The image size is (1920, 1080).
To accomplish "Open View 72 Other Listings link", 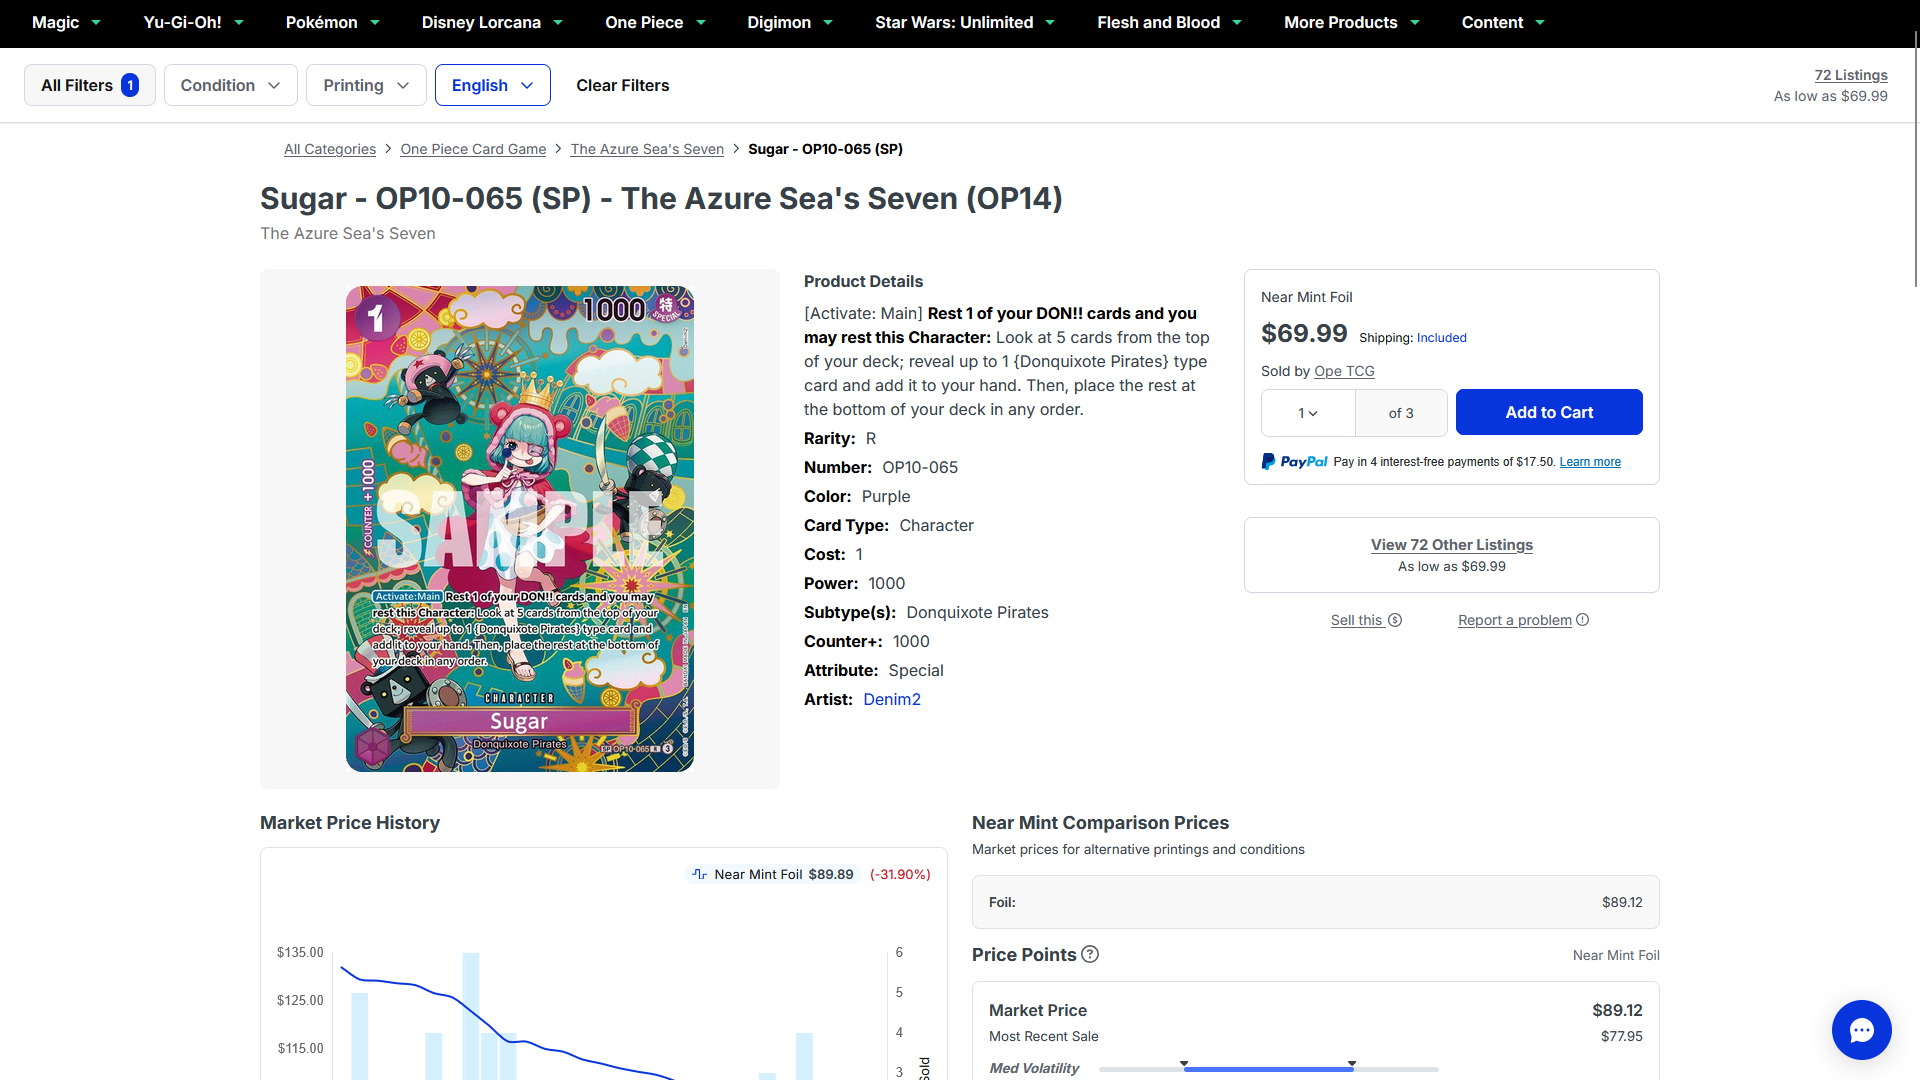I will point(1452,544).
